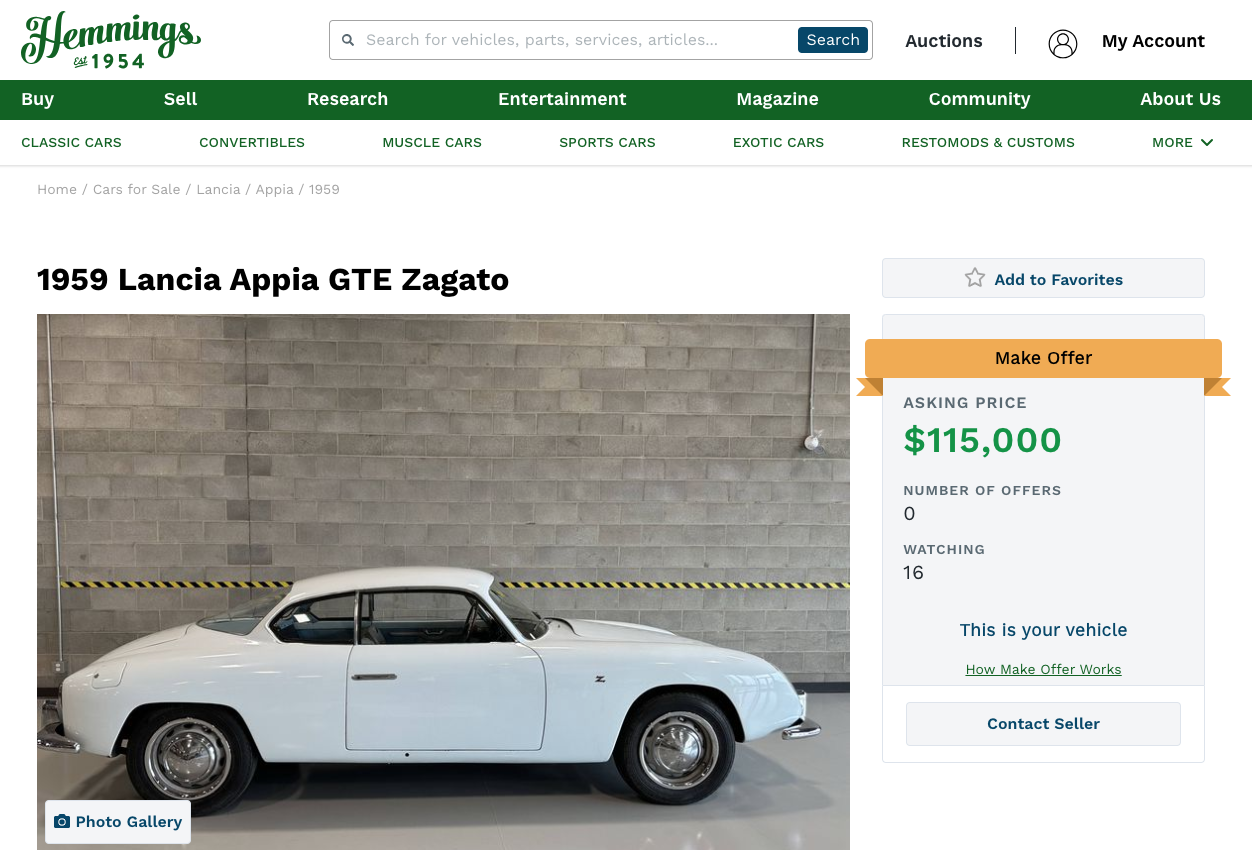Open the Buy menu
The width and height of the screenshot is (1252, 850).
click(x=38, y=99)
